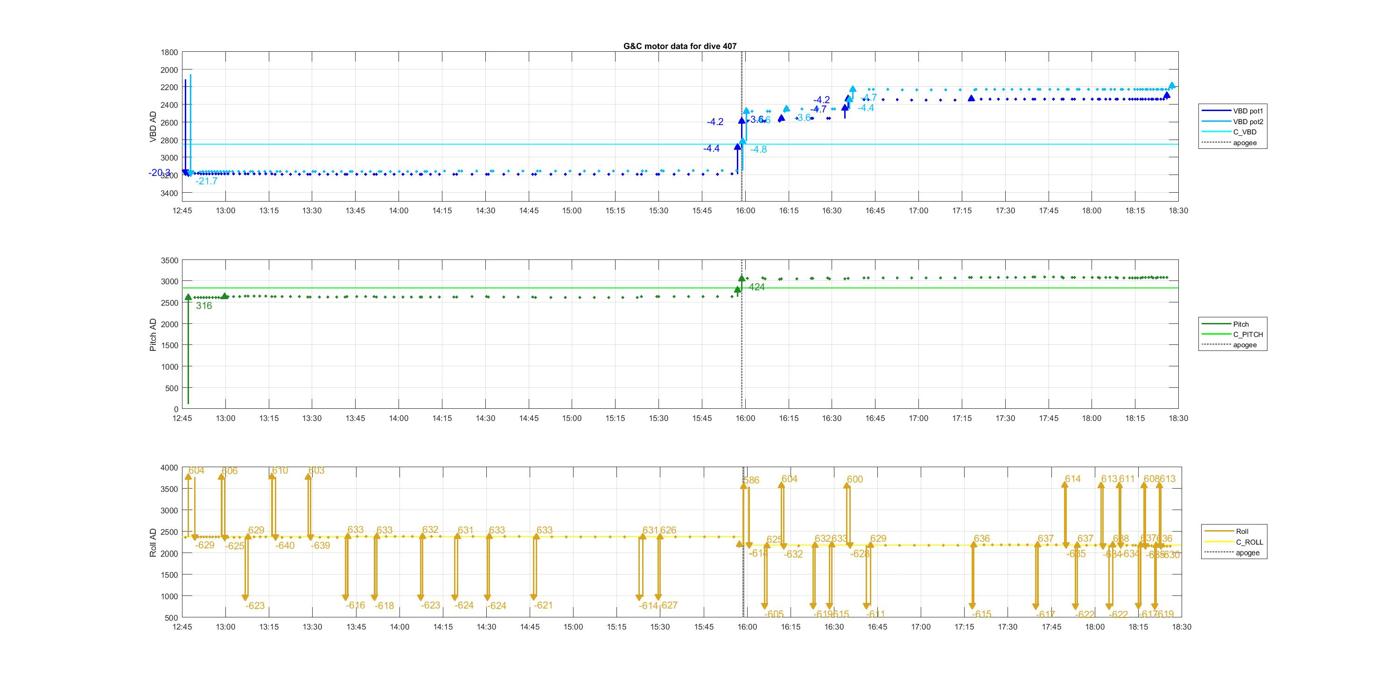Click the '-625' roll value label

(x=235, y=546)
